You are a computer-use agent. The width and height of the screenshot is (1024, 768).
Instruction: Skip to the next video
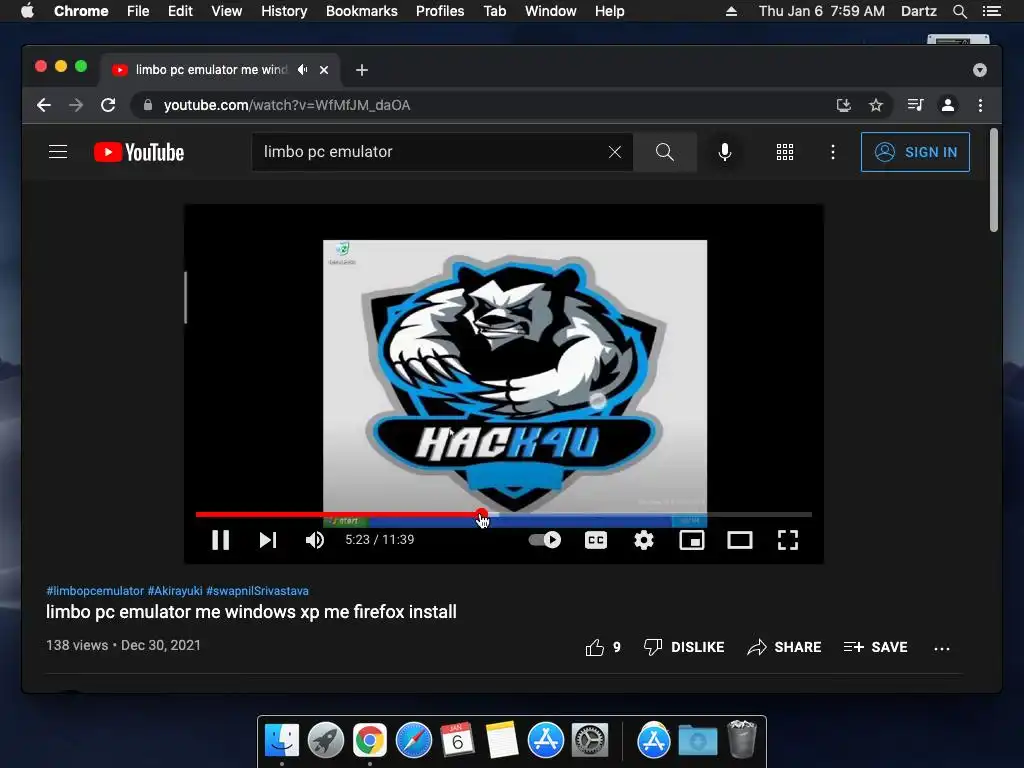tap(268, 540)
